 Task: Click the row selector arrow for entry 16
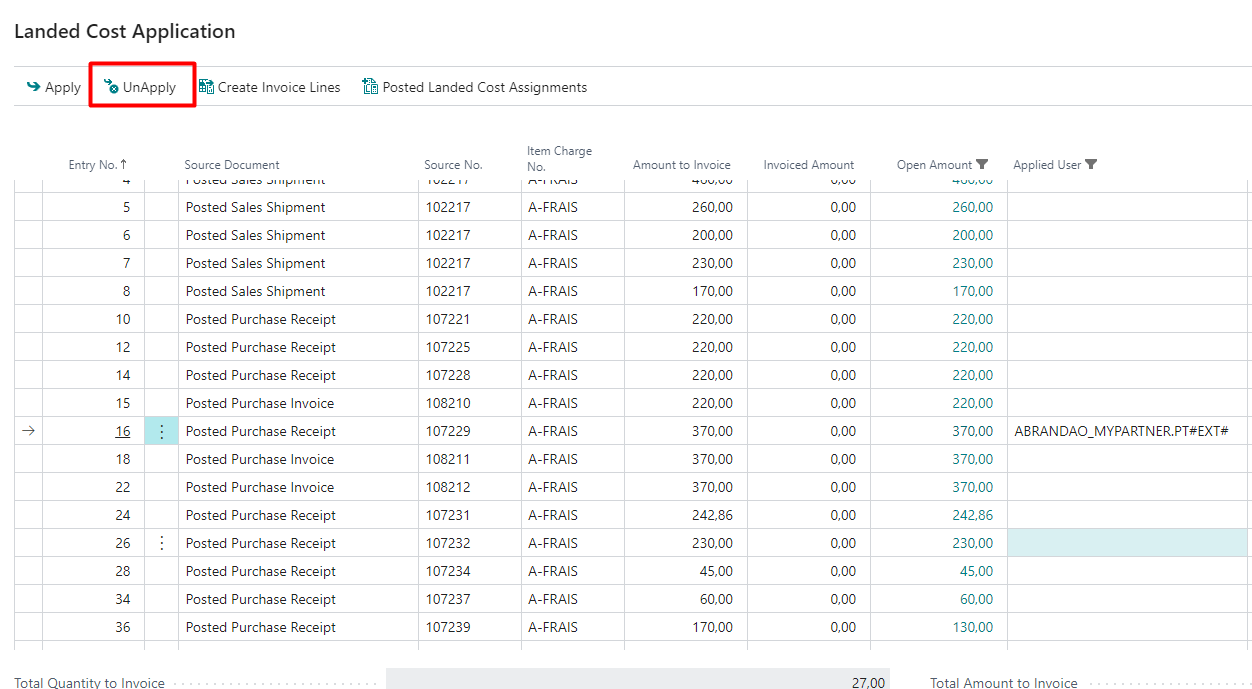28,432
